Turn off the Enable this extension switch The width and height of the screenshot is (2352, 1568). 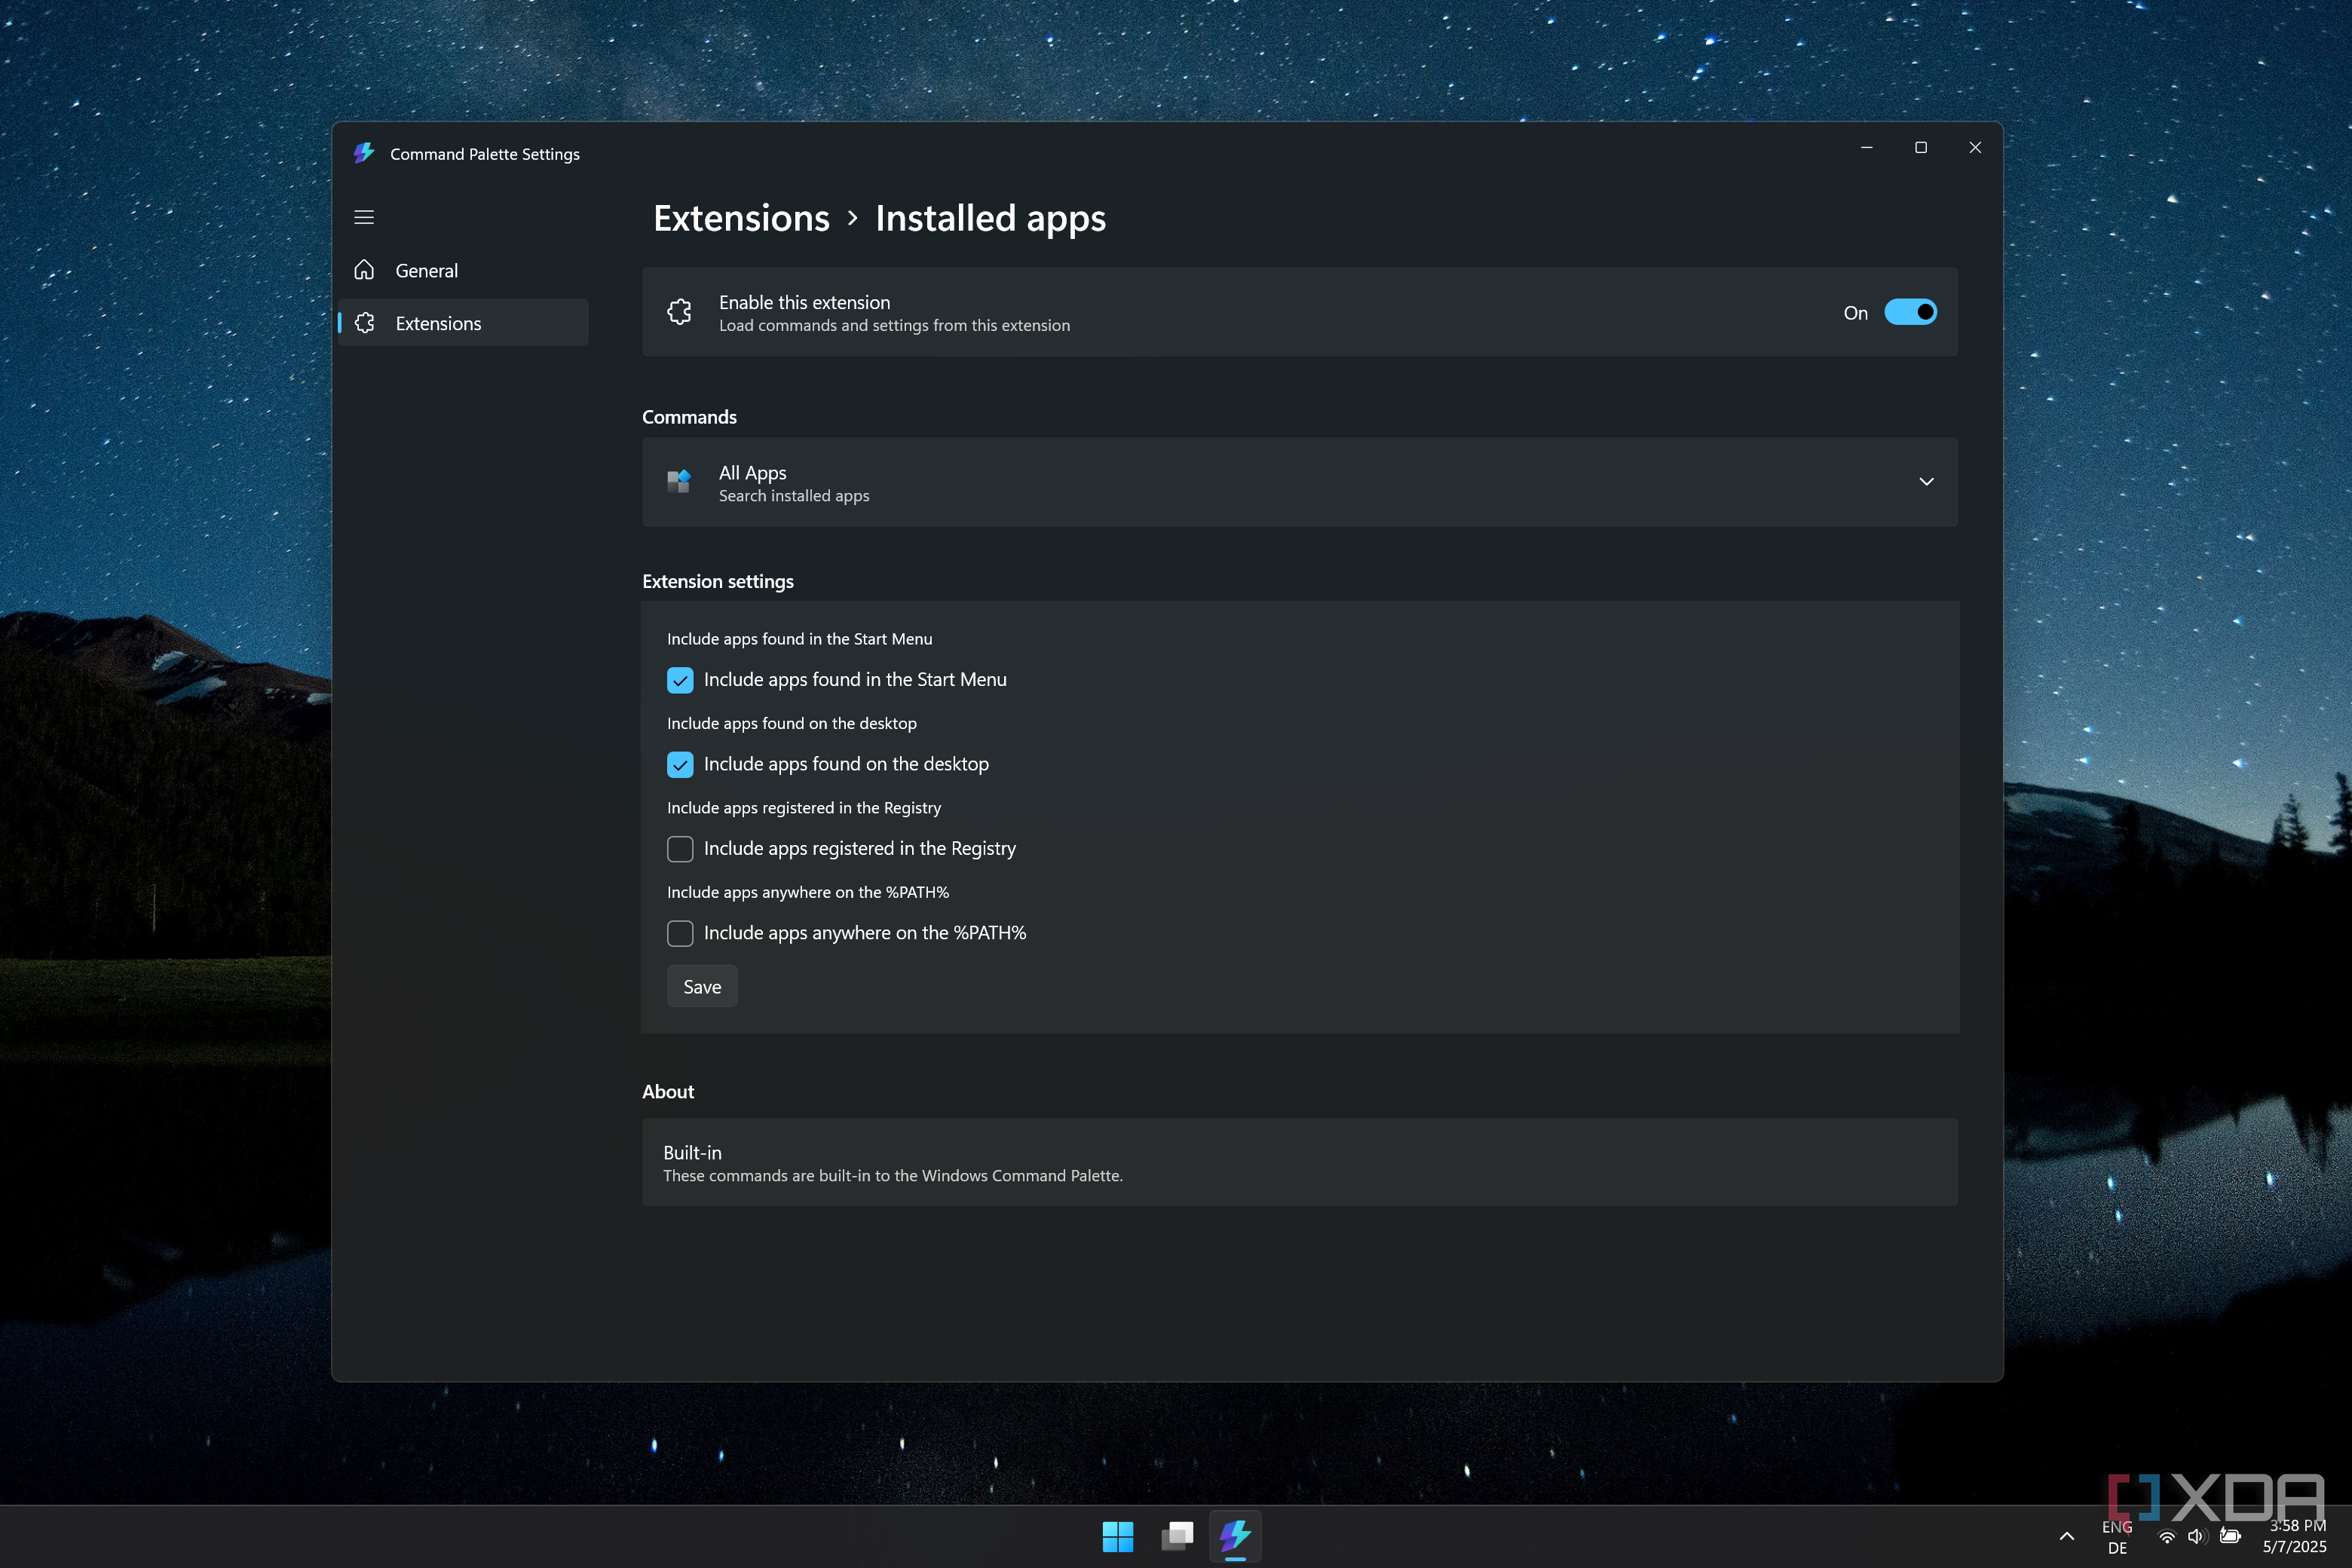[x=1910, y=312]
